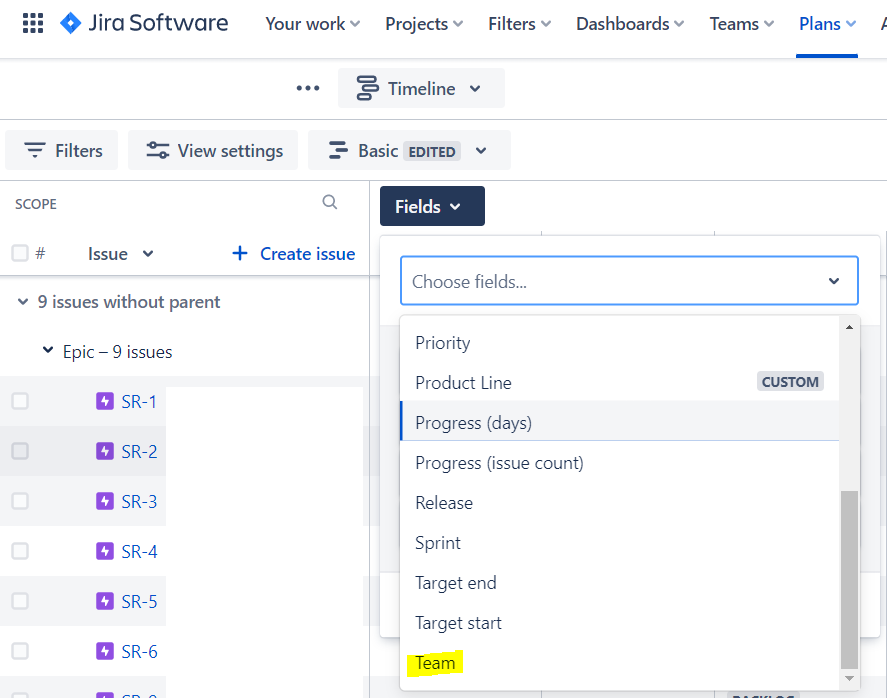This screenshot has width=887, height=698.
Task: Open the Your work menu
Action: point(312,24)
